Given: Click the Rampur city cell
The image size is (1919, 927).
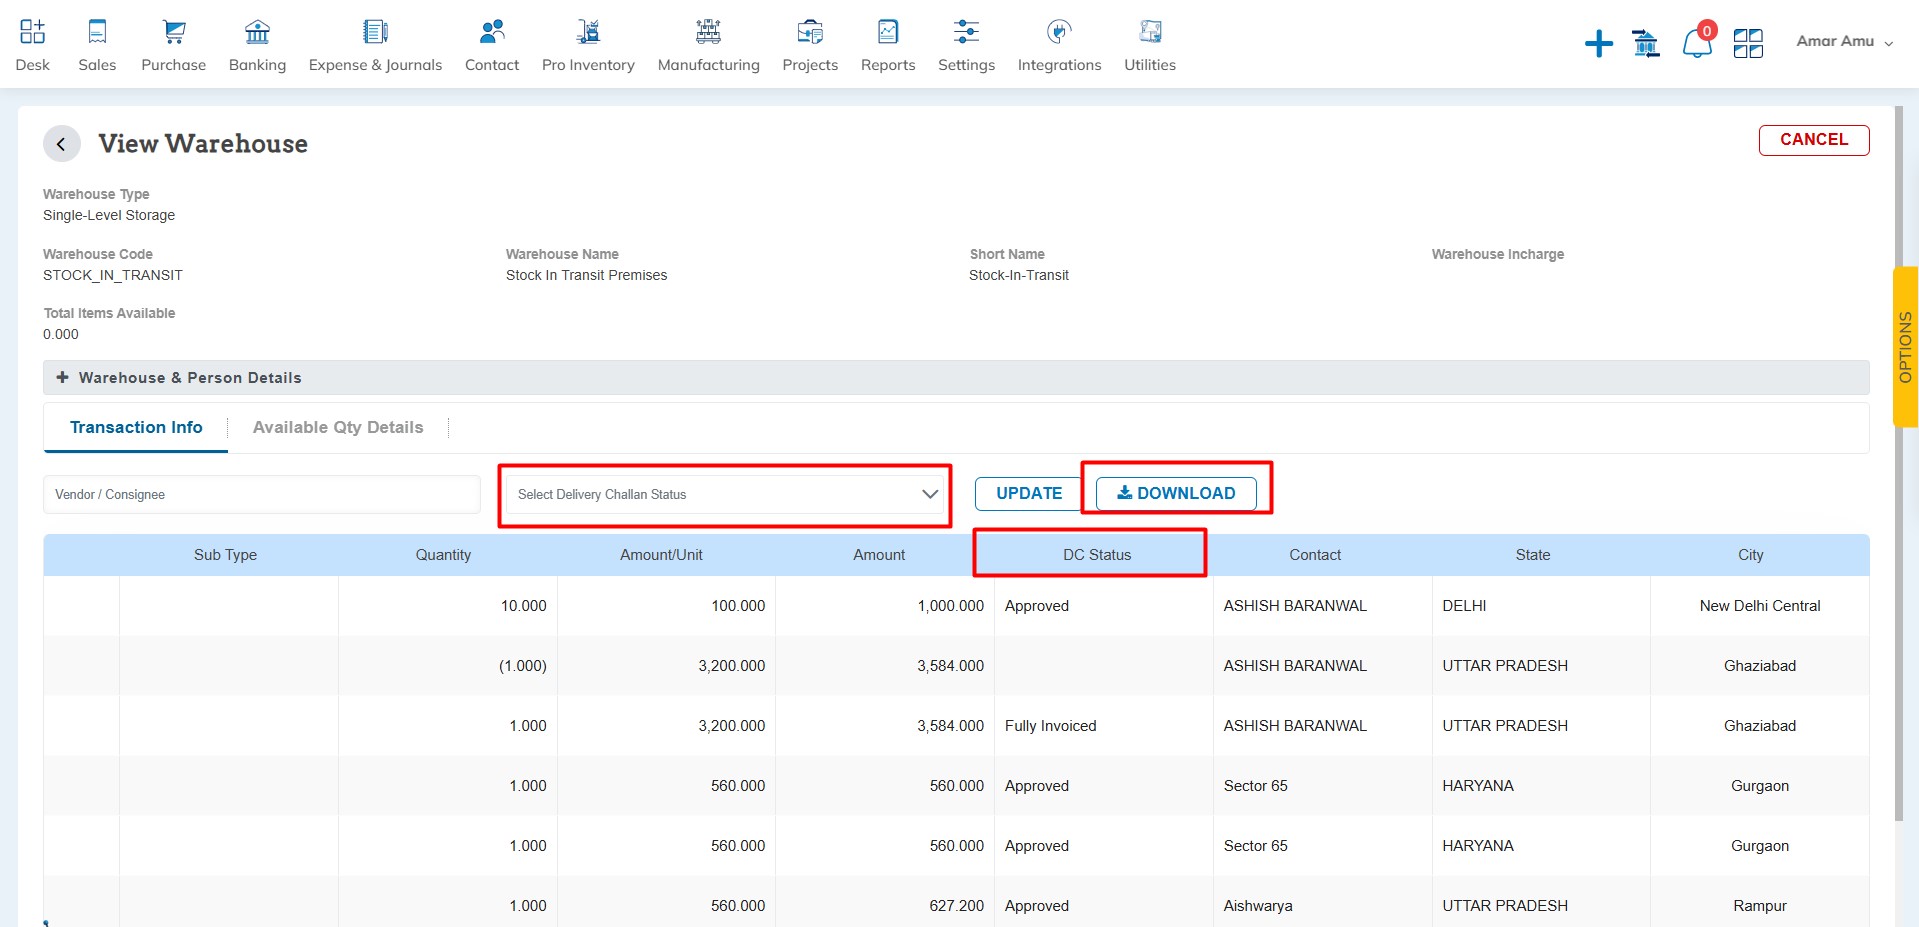Looking at the screenshot, I should [x=1760, y=906].
